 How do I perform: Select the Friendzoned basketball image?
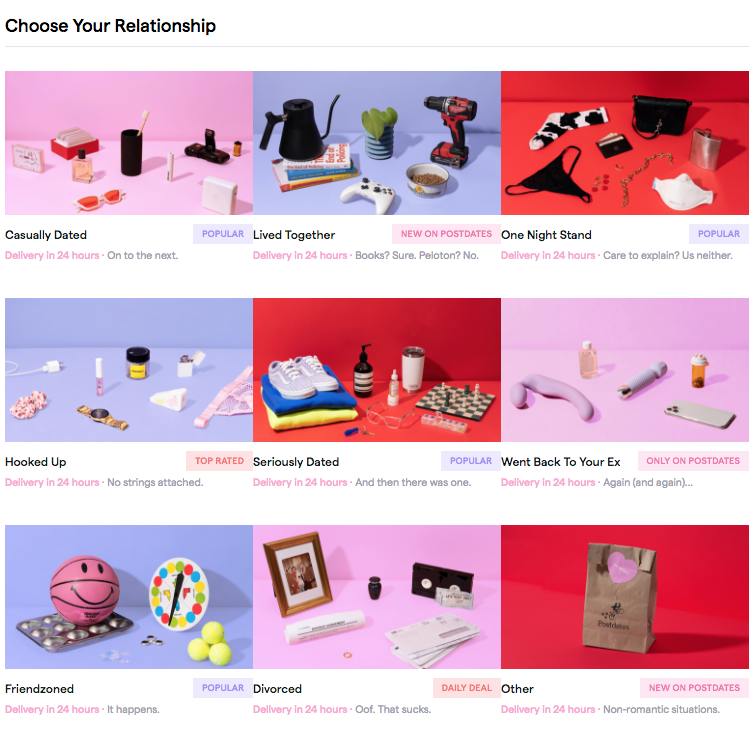coord(129,597)
